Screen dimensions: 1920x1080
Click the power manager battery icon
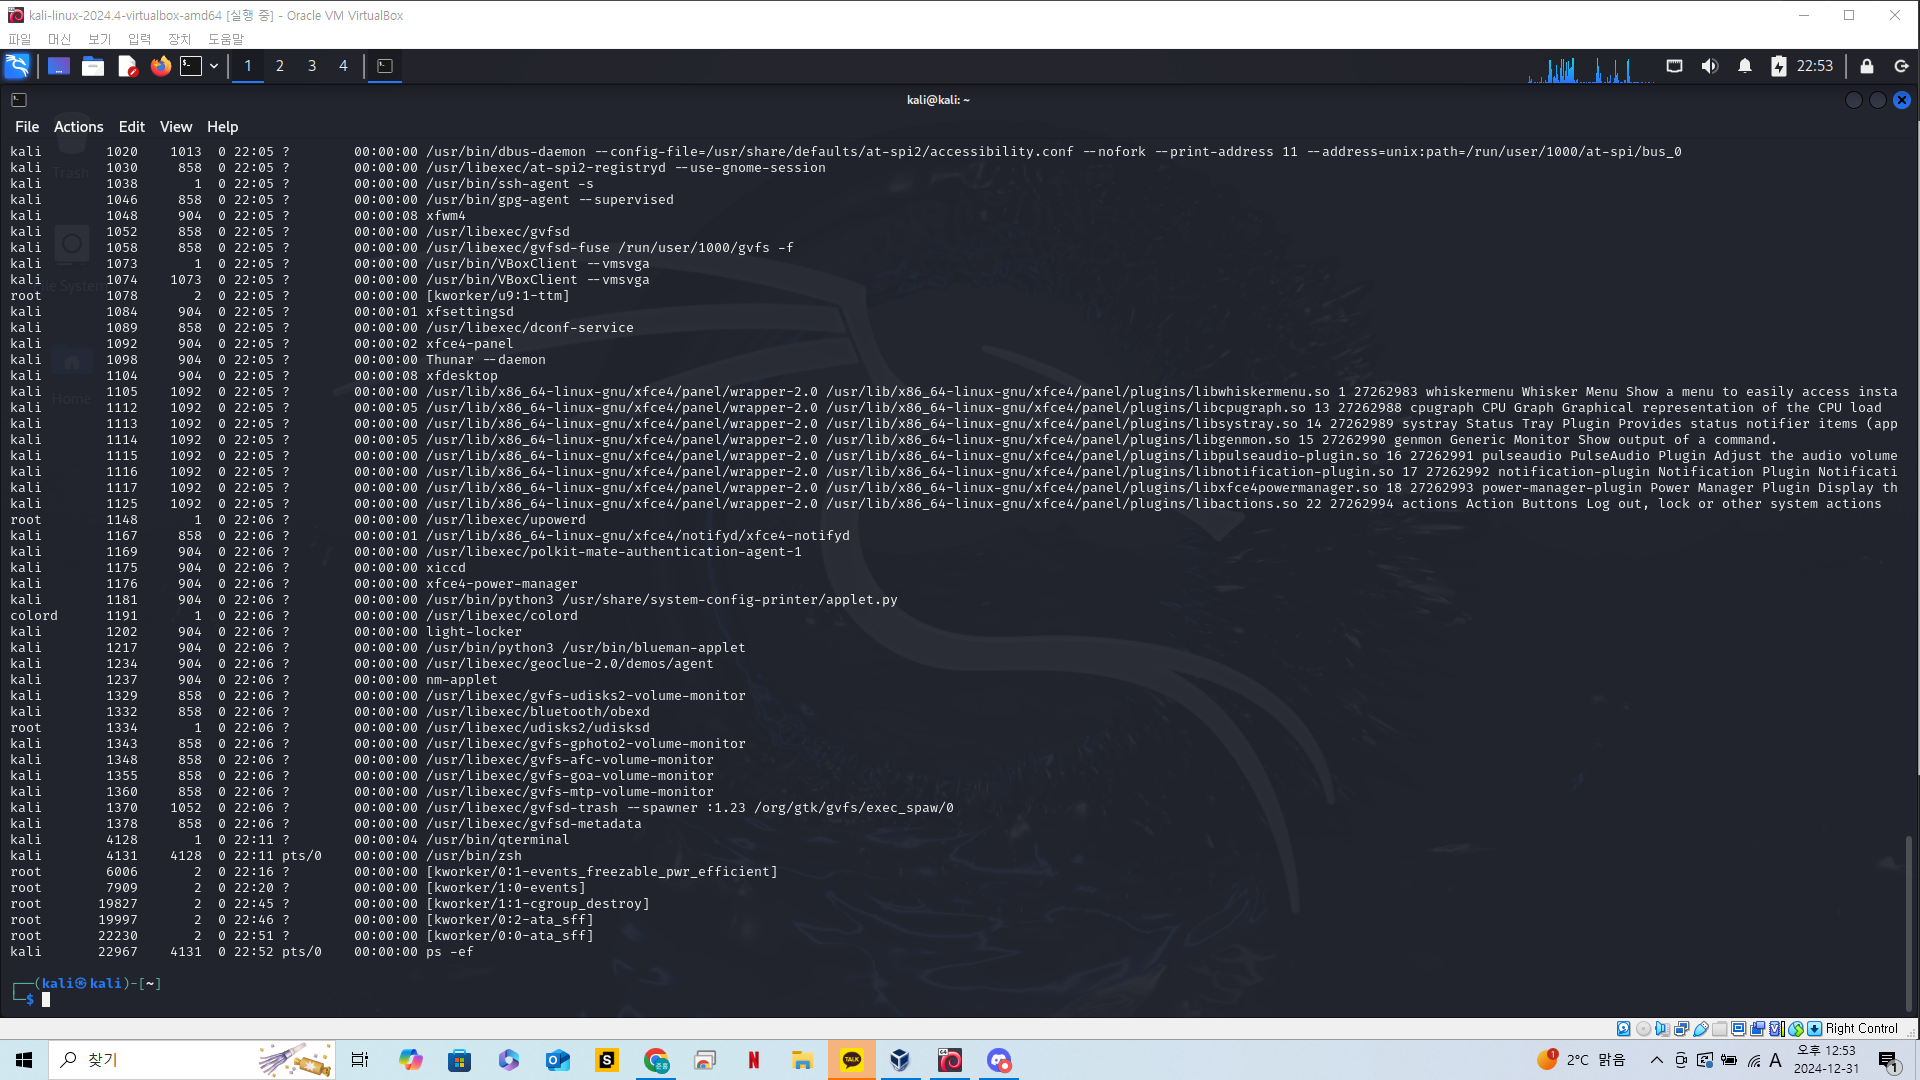[x=1778, y=66]
